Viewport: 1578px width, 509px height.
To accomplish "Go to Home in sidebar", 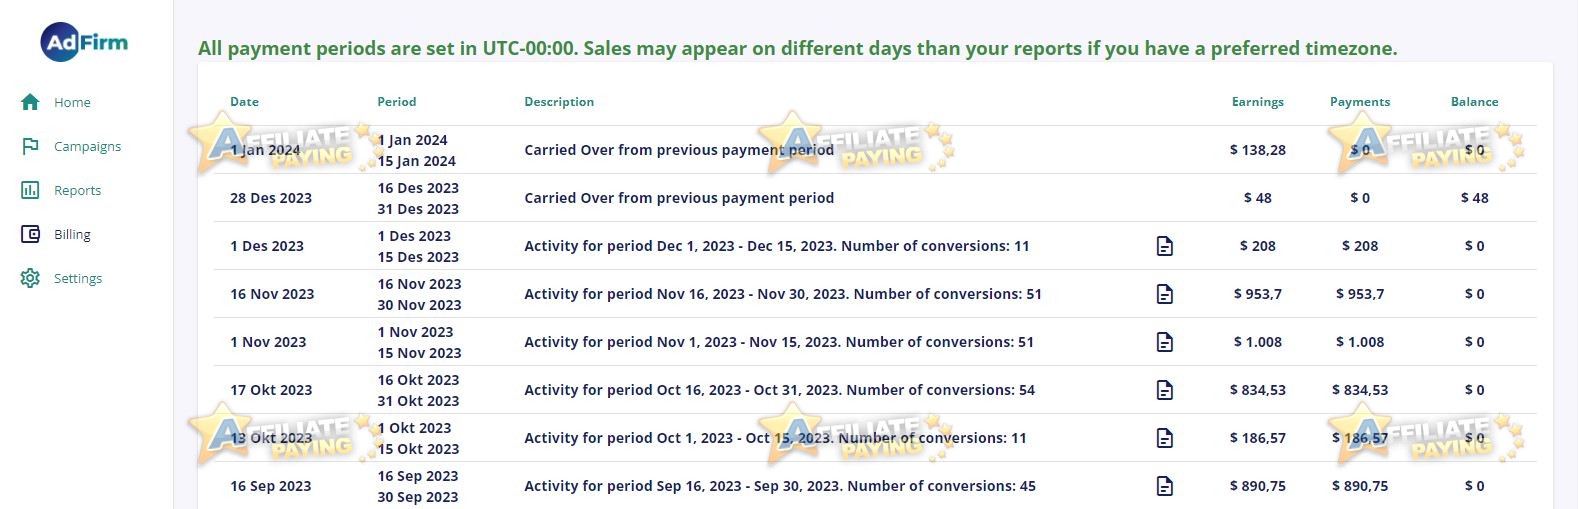I will [72, 102].
